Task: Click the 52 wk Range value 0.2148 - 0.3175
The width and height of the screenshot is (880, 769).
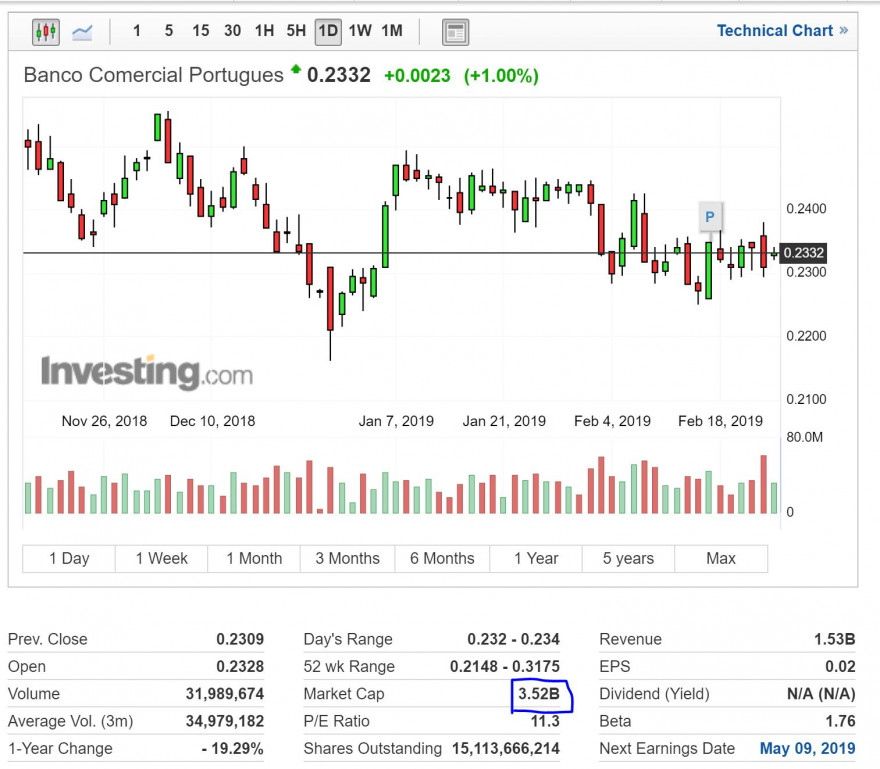Action: click(x=505, y=667)
